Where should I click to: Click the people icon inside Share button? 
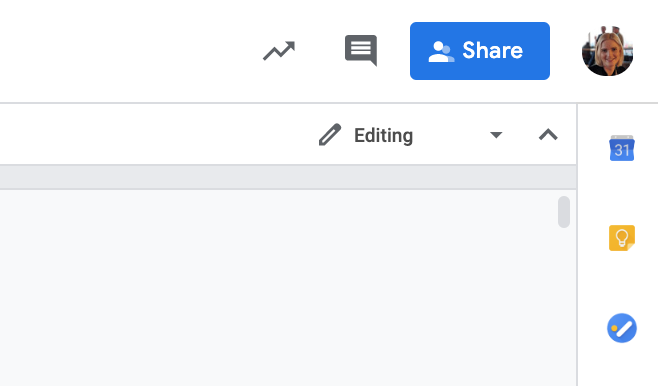(x=441, y=52)
